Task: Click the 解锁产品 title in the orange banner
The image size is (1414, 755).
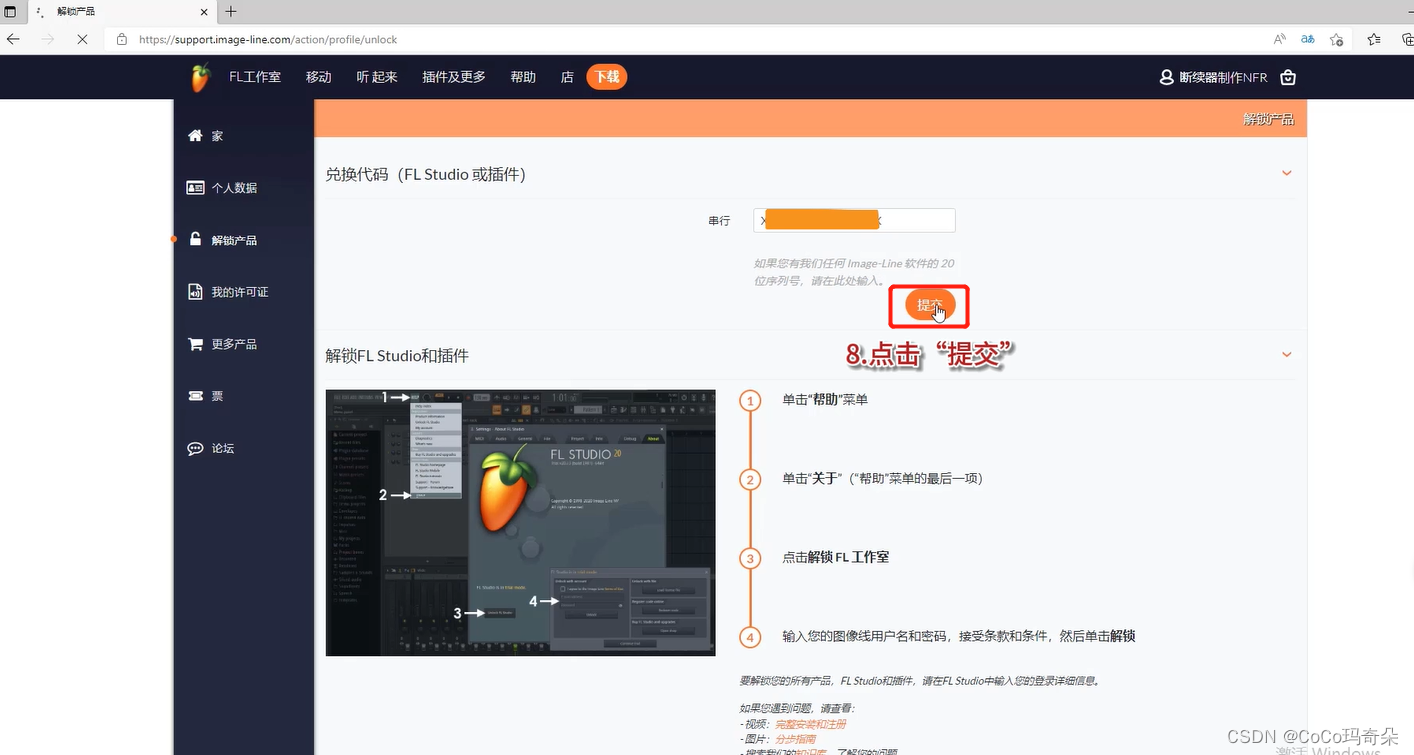Action: pos(1268,119)
